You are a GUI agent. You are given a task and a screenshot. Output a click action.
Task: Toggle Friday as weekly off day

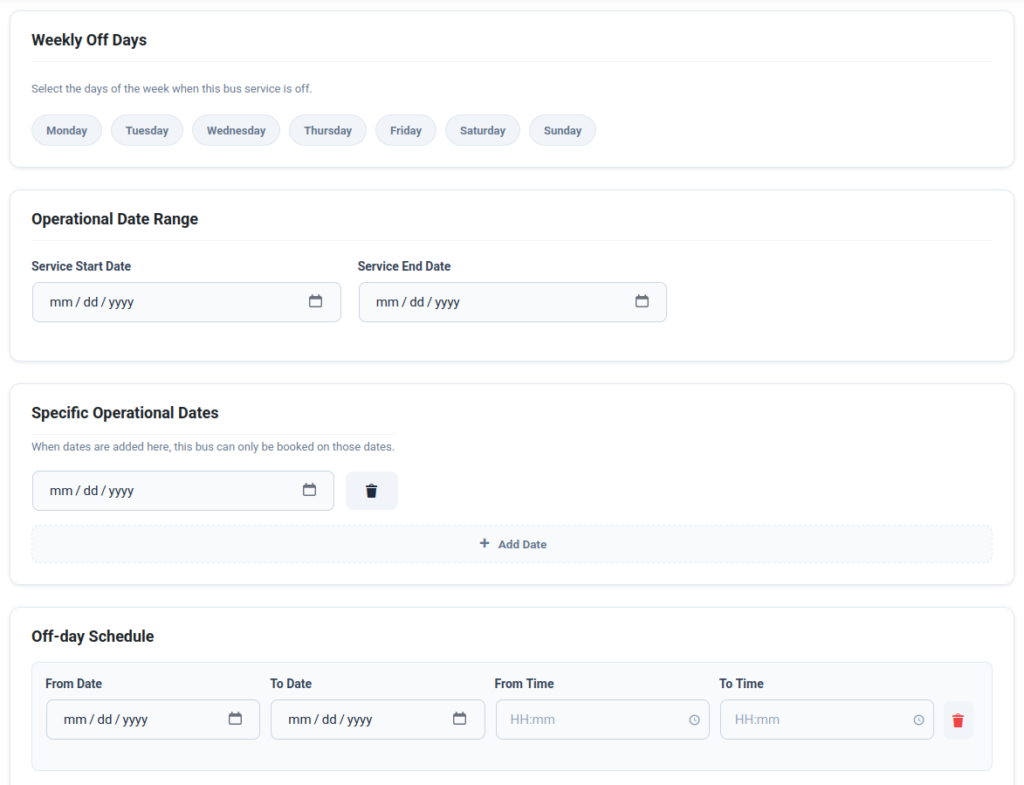(x=406, y=130)
